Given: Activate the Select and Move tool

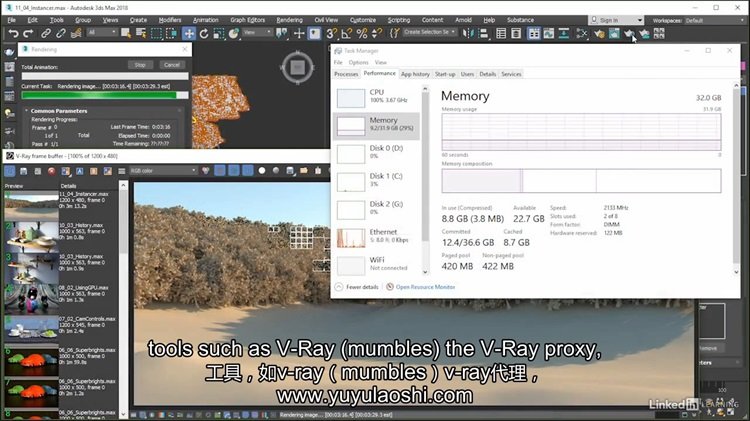Looking at the screenshot, I should (189, 33).
